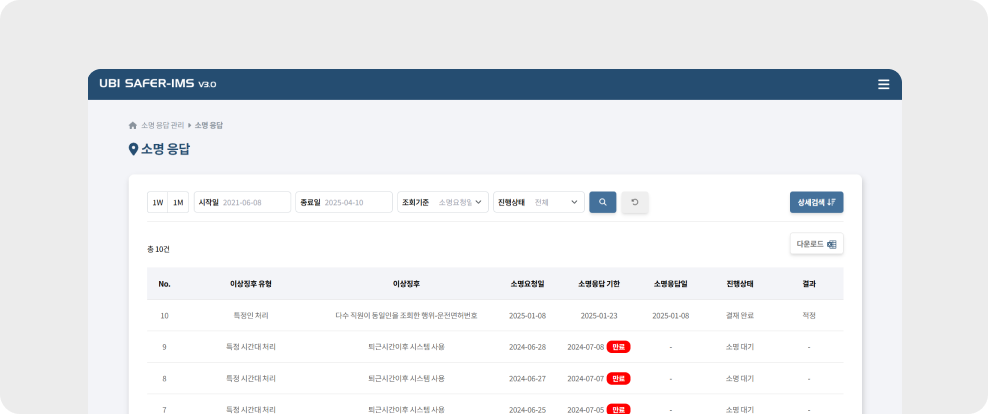Click the 만료 badge in row 8
Image resolution: width=988 pixels, height=414 pixels.
click(619, 378)
